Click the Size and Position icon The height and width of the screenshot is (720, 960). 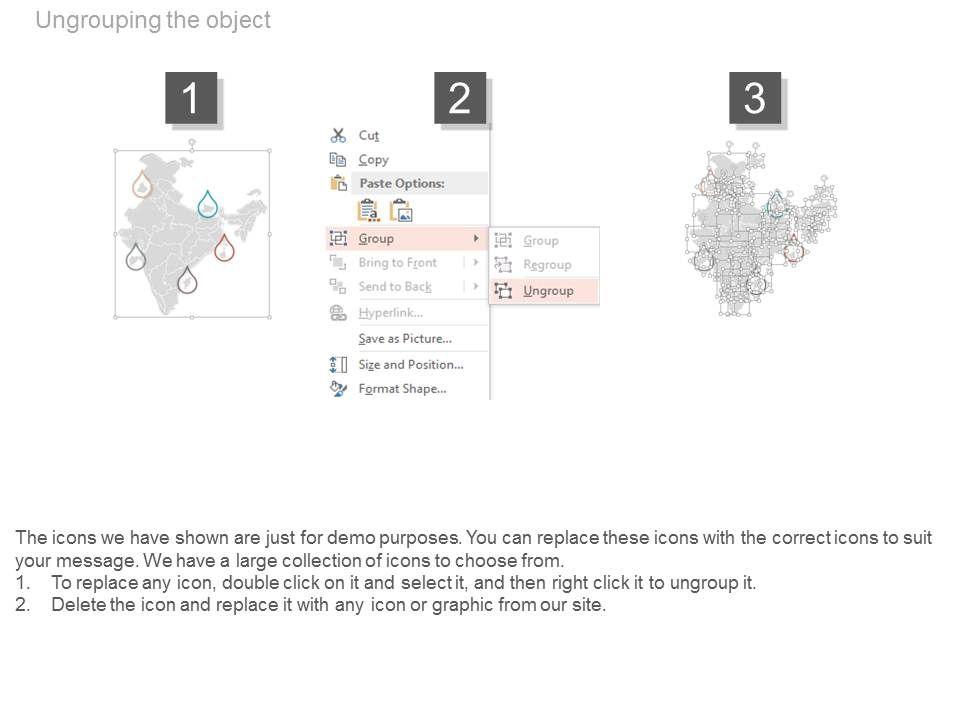pos(338,365)
